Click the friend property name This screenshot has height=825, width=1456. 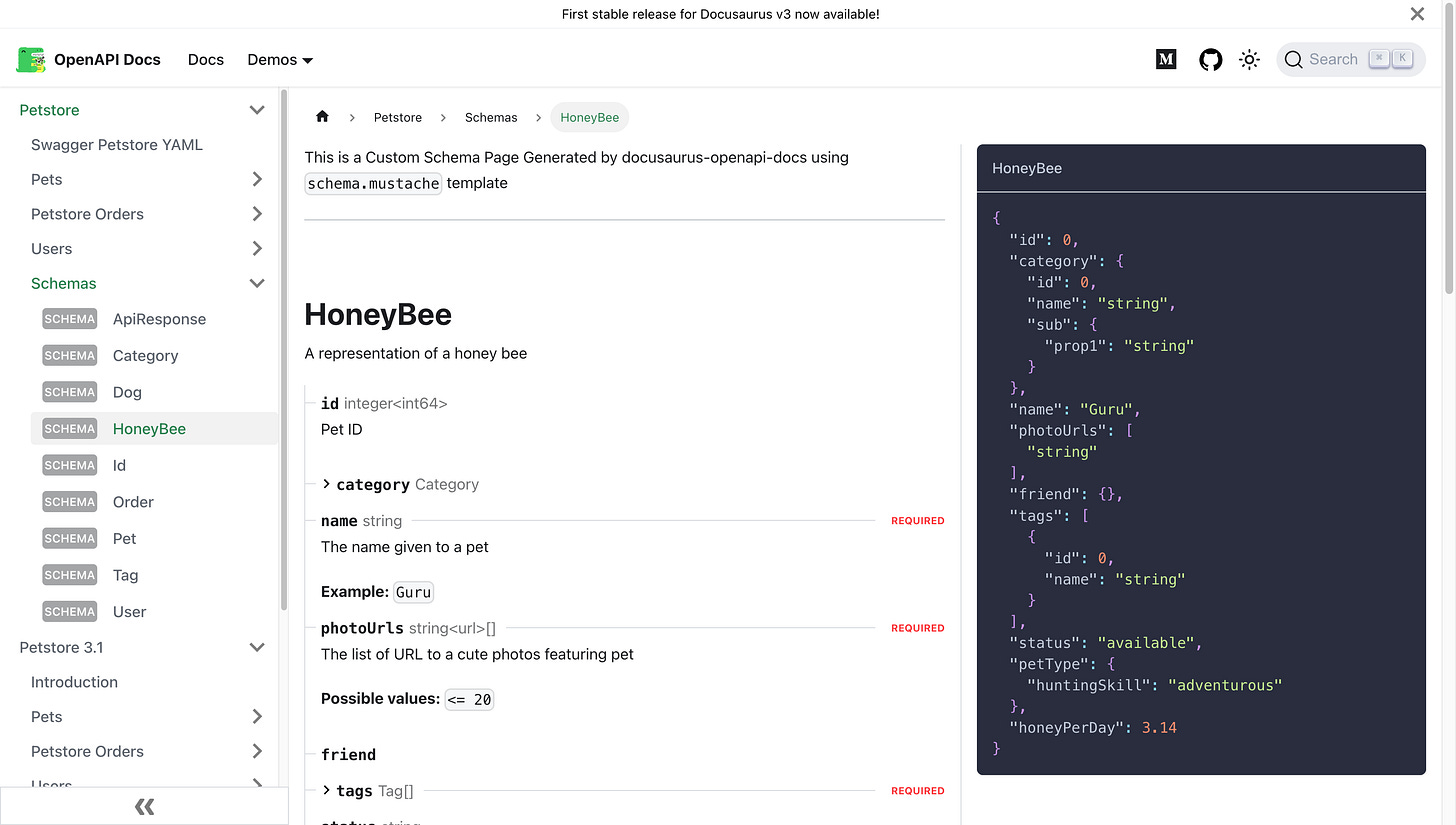pyautogui.click(x=348, y=755)
